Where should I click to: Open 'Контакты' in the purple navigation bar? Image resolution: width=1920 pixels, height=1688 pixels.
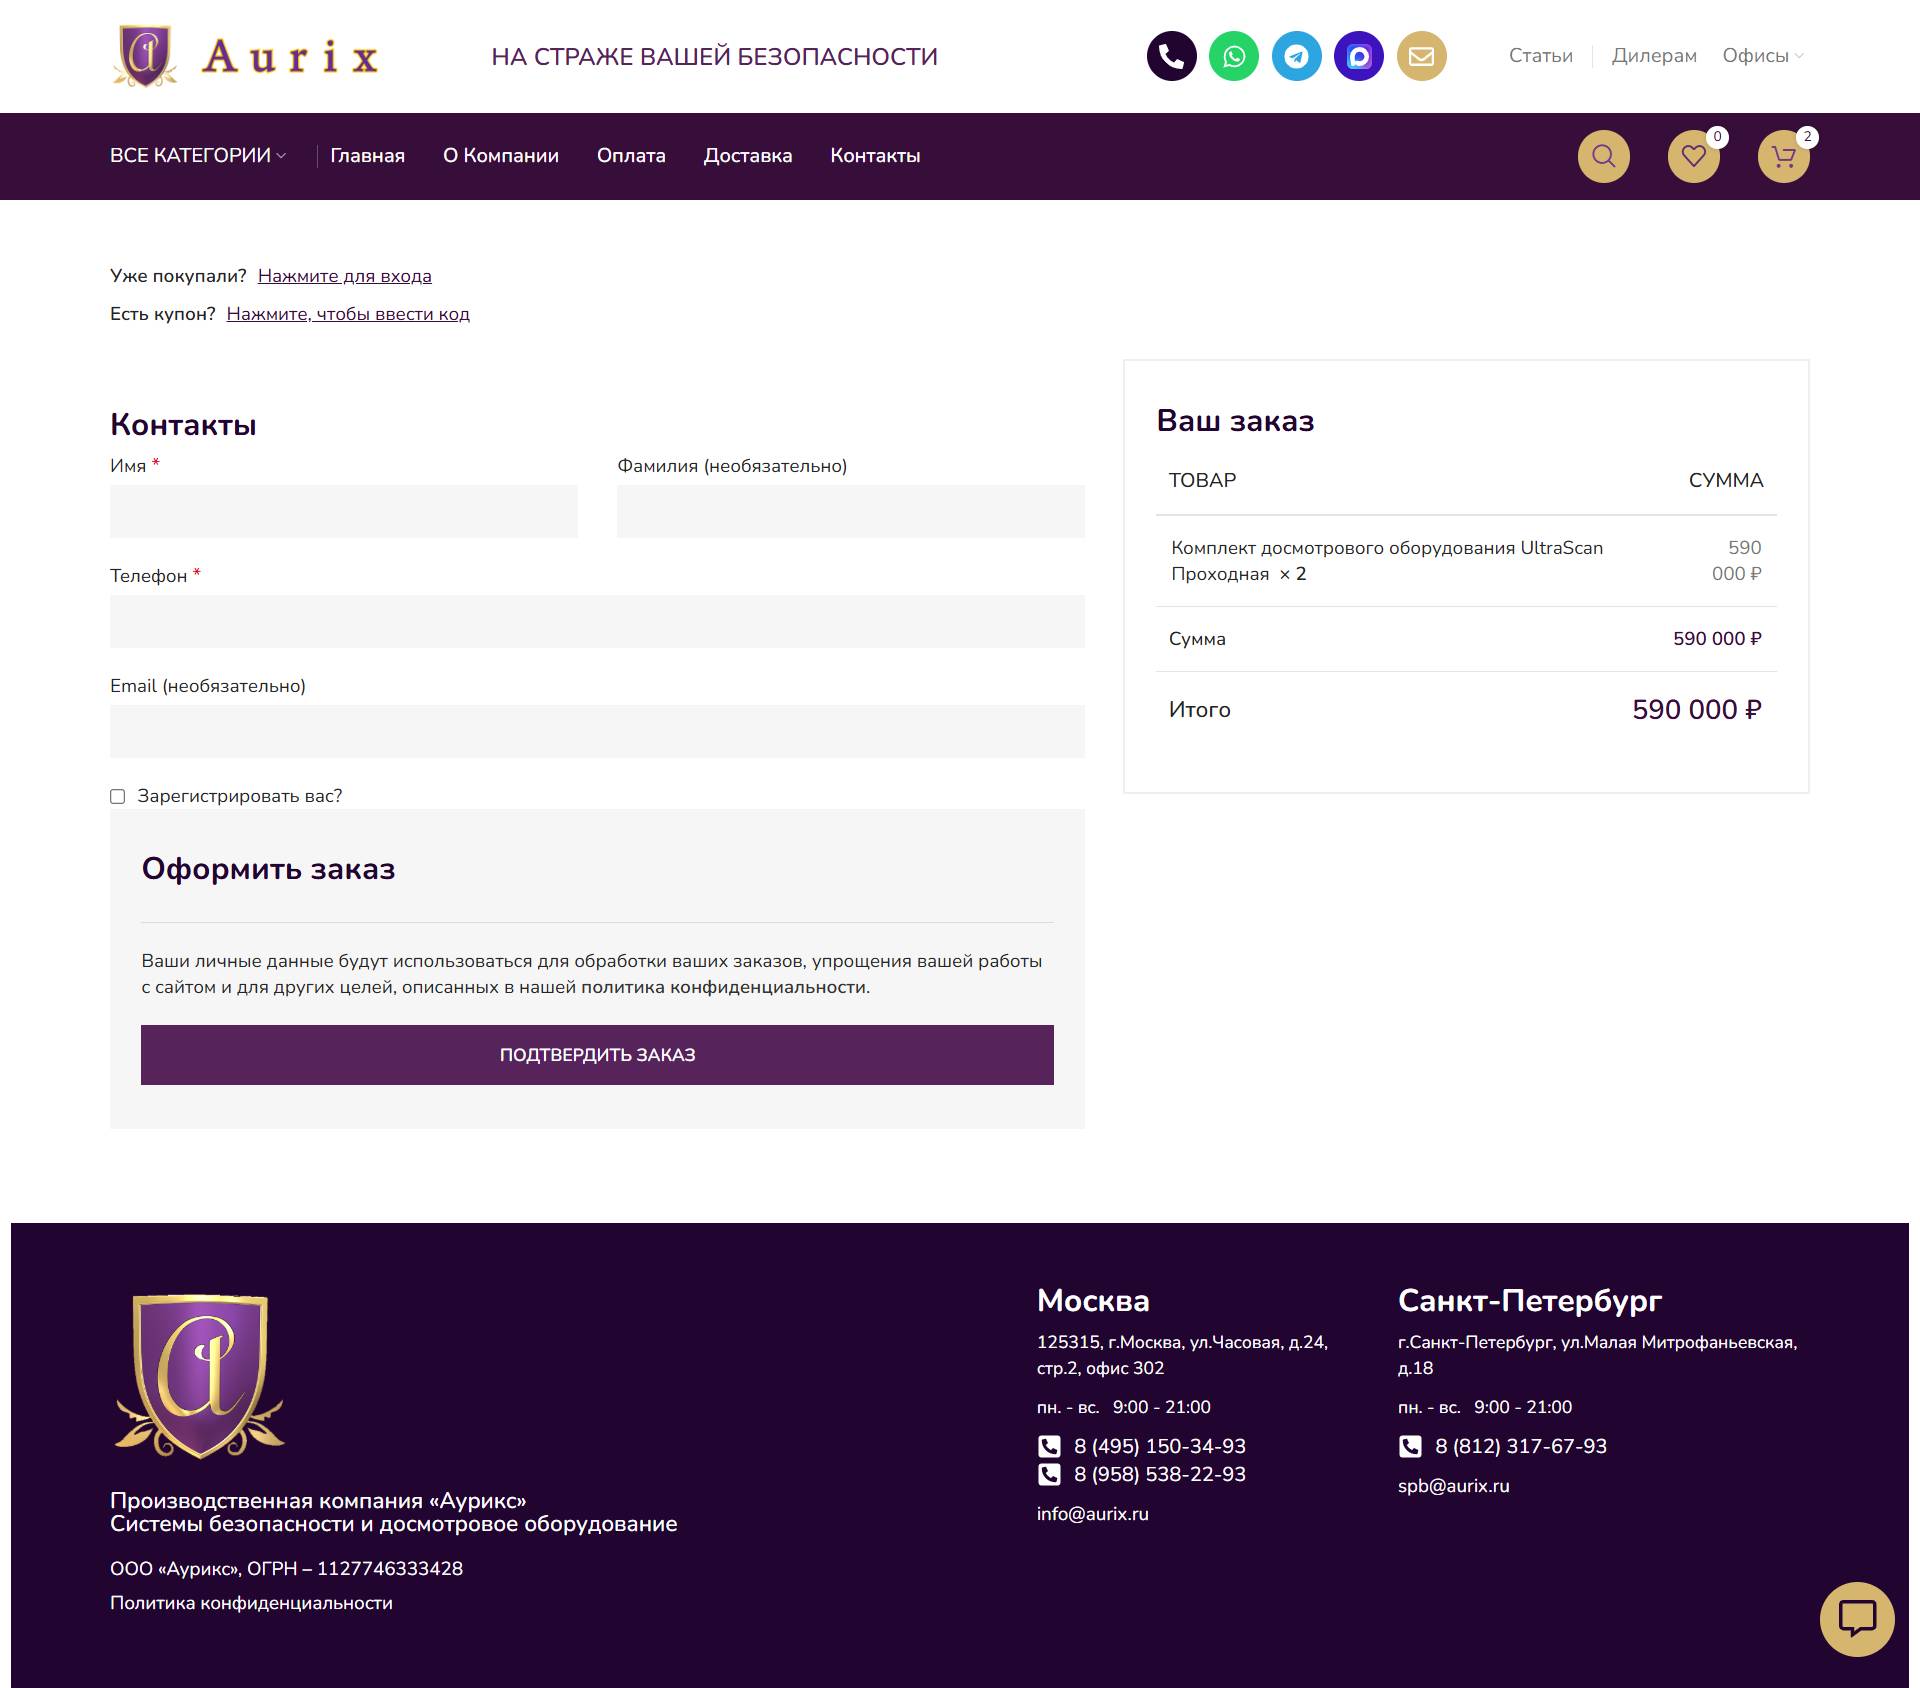875,156
